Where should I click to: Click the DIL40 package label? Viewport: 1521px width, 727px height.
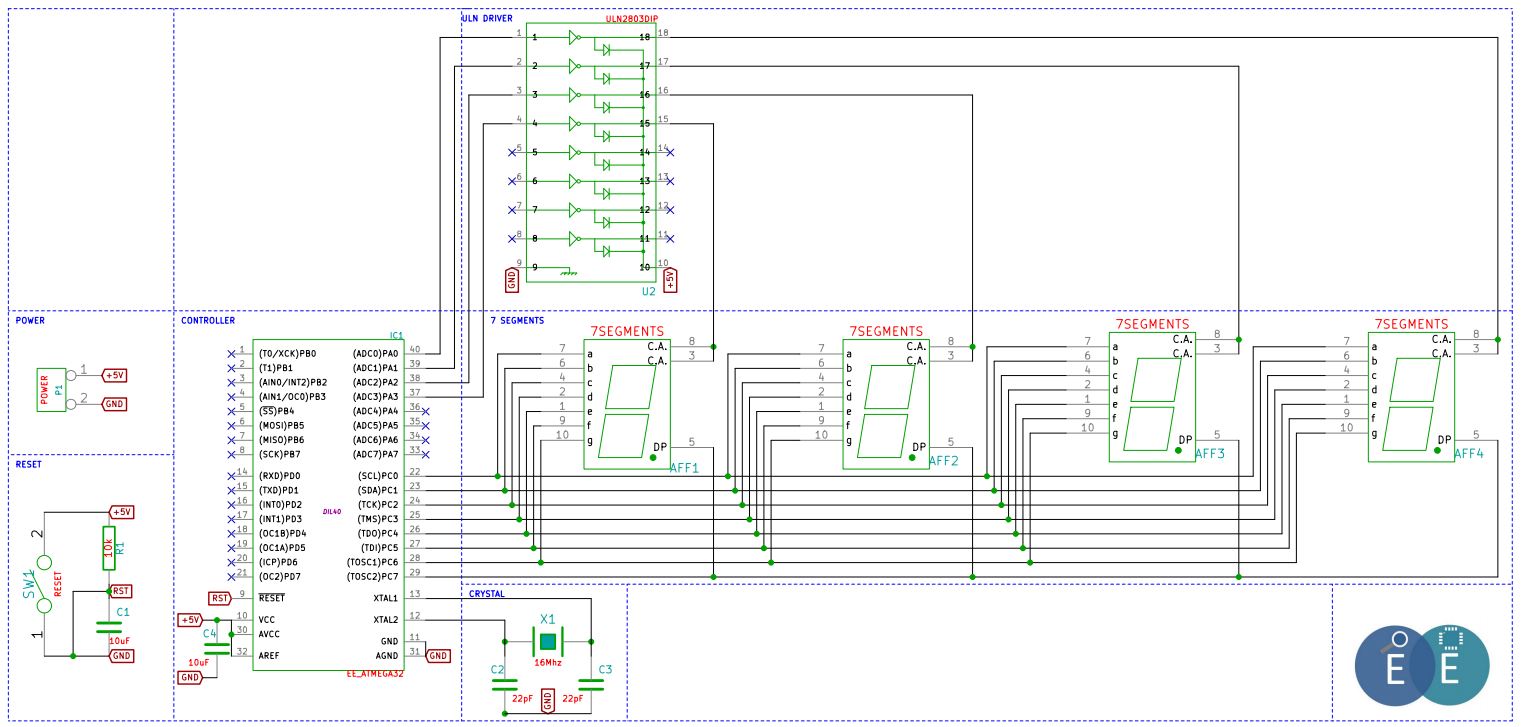tap(332, 510)
